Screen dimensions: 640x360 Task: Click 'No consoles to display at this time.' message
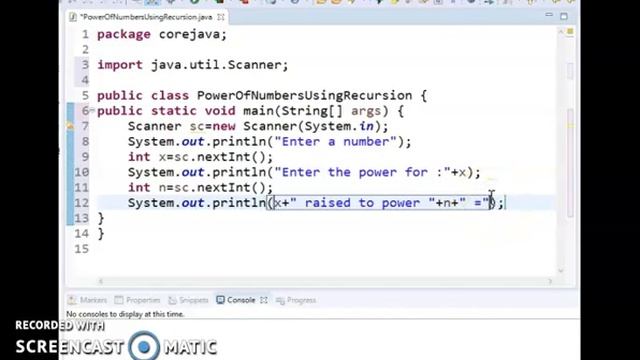[125, 314]
